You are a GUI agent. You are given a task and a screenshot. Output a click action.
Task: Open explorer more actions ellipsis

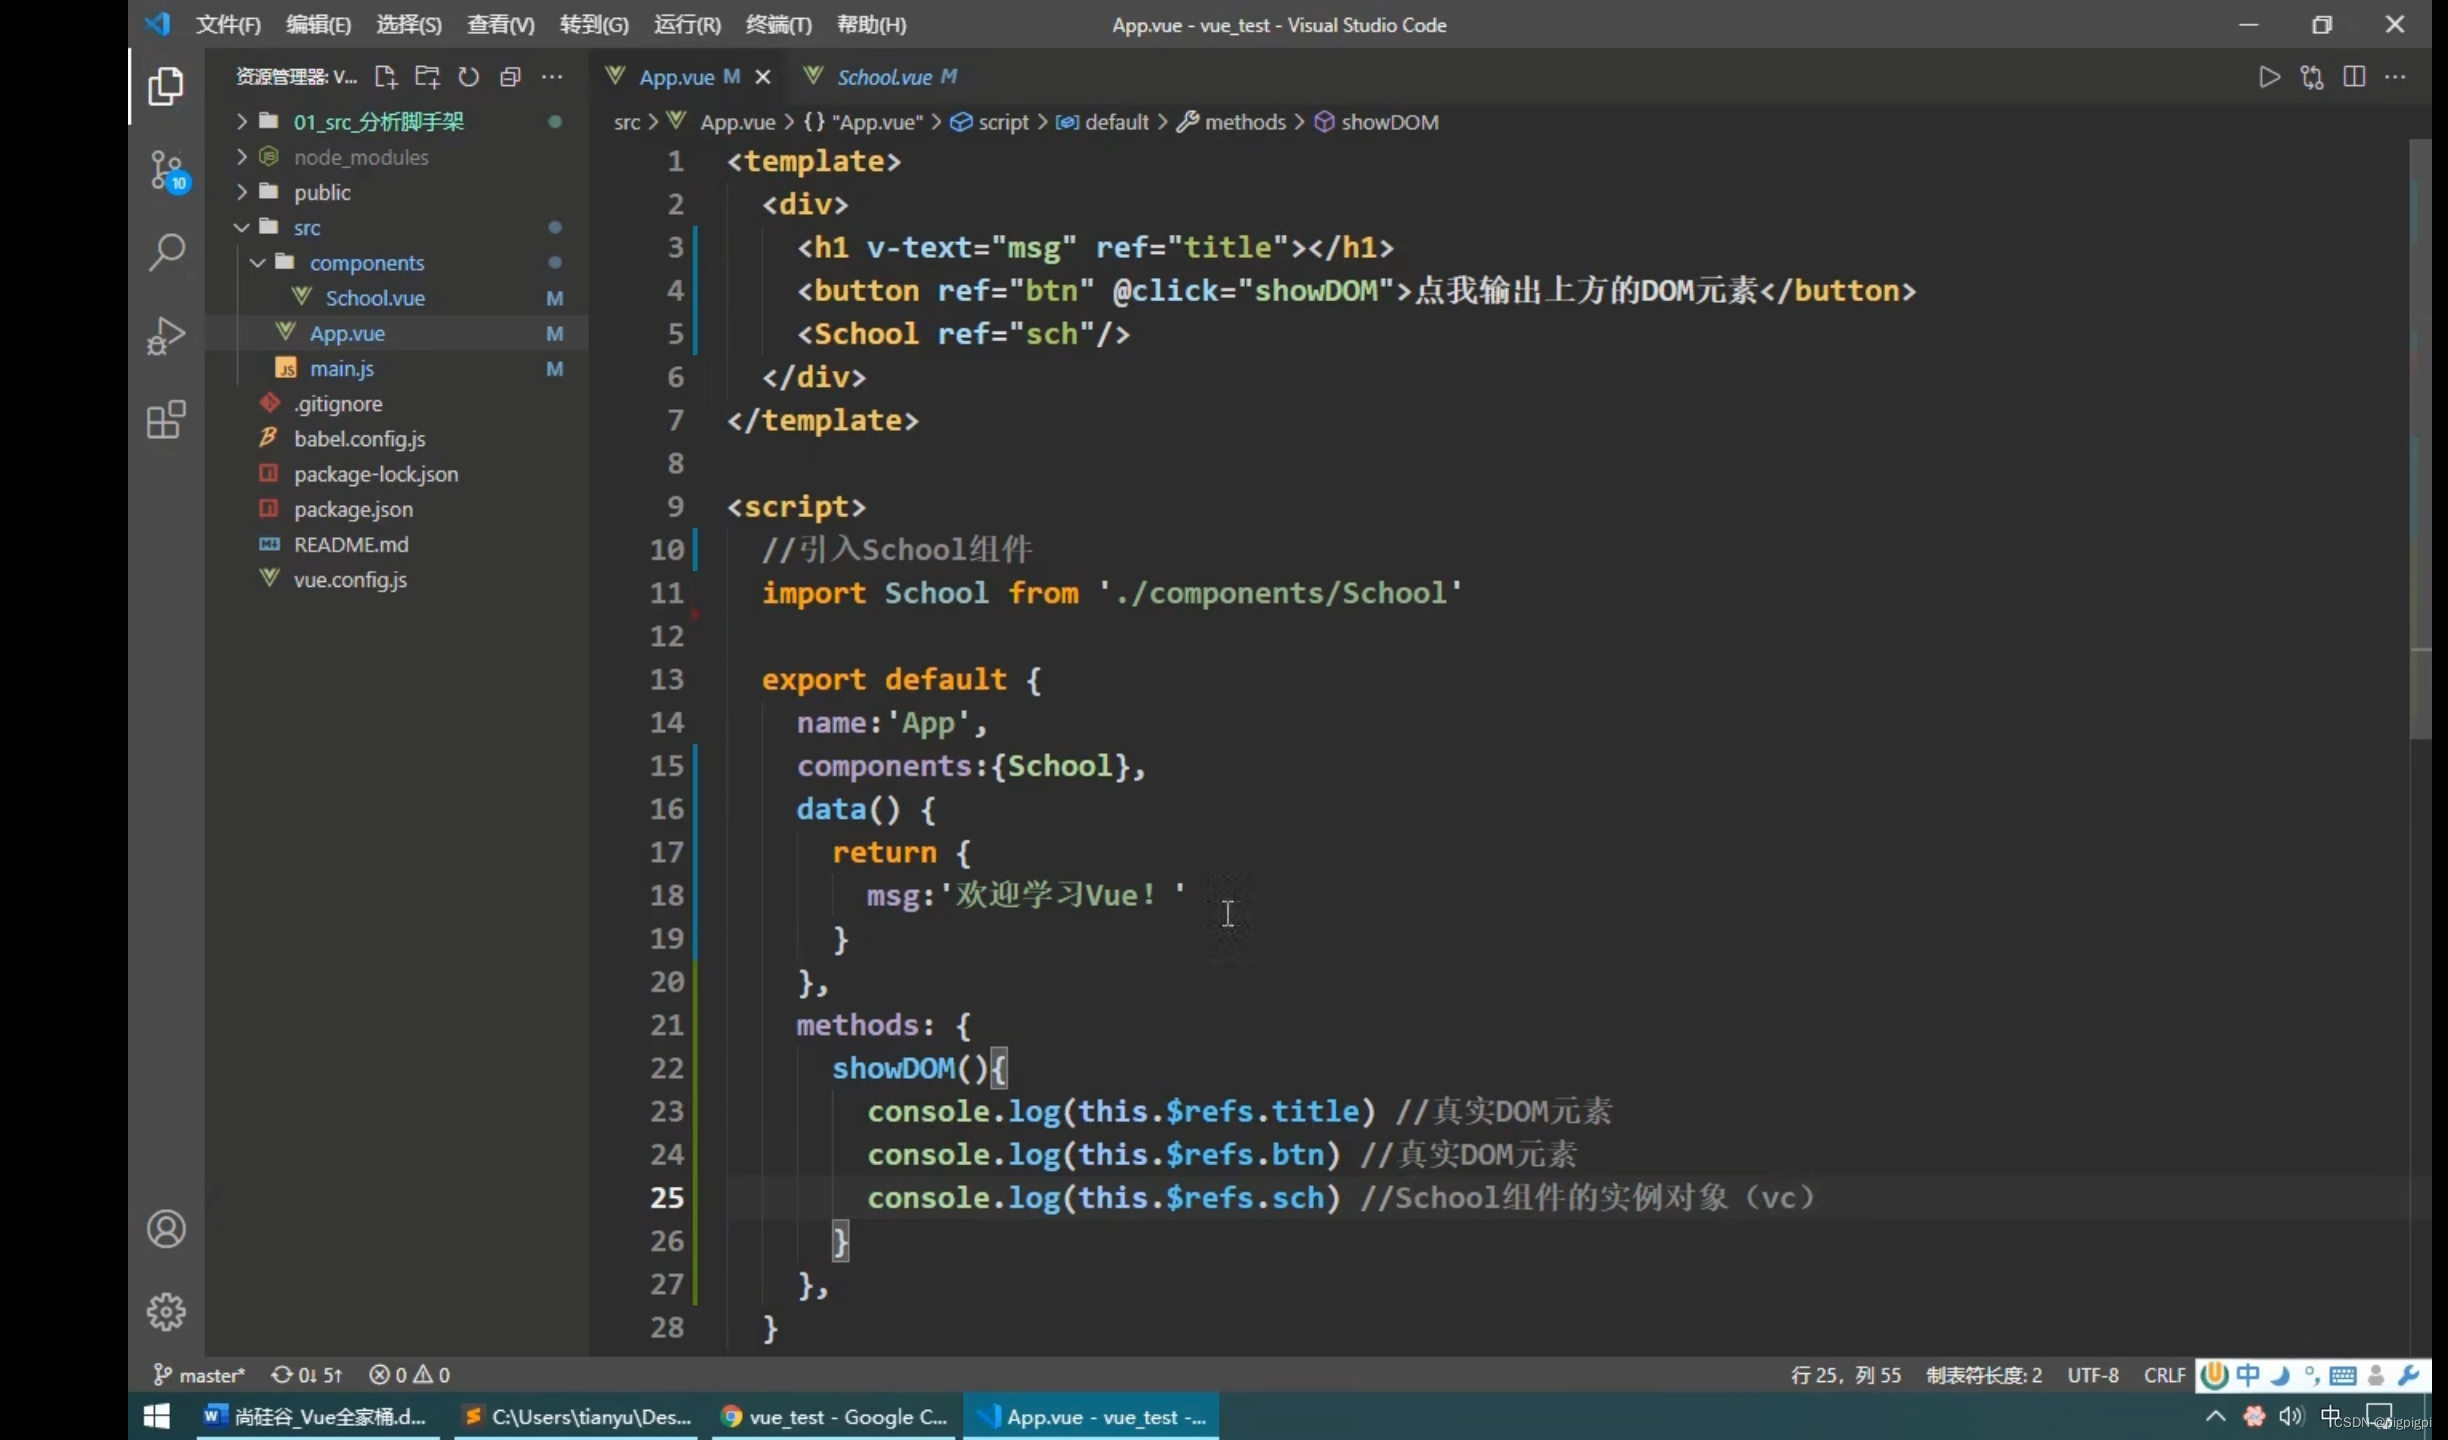coord(552,77)
